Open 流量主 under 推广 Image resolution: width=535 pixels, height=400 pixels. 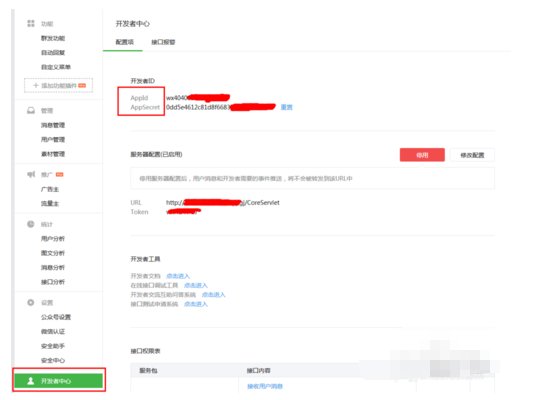click(50, 203)
